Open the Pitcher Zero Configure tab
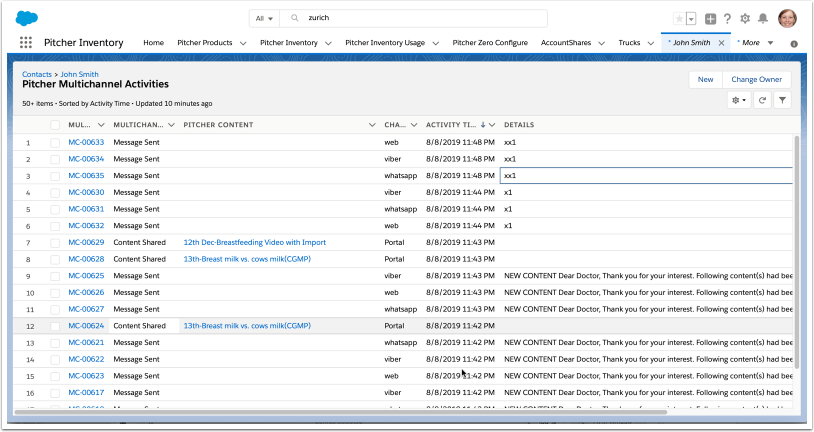Image resolution: width=814 pixels, height=432 pixels. (490, 43)
